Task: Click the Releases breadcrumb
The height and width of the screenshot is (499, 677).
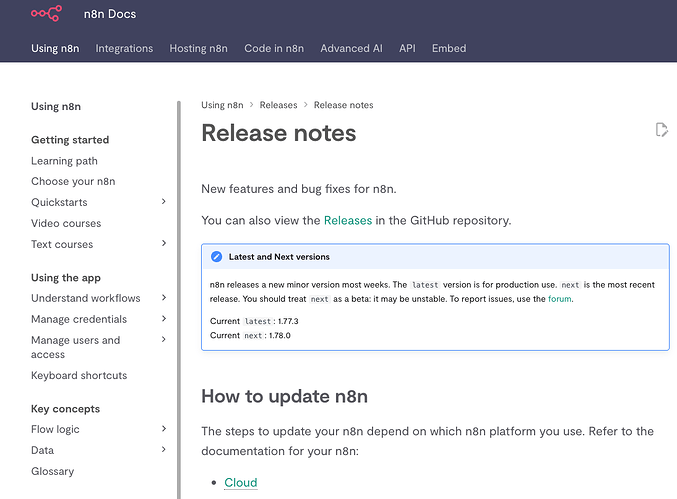Action: pyautogui.click(x=278, y=105)
